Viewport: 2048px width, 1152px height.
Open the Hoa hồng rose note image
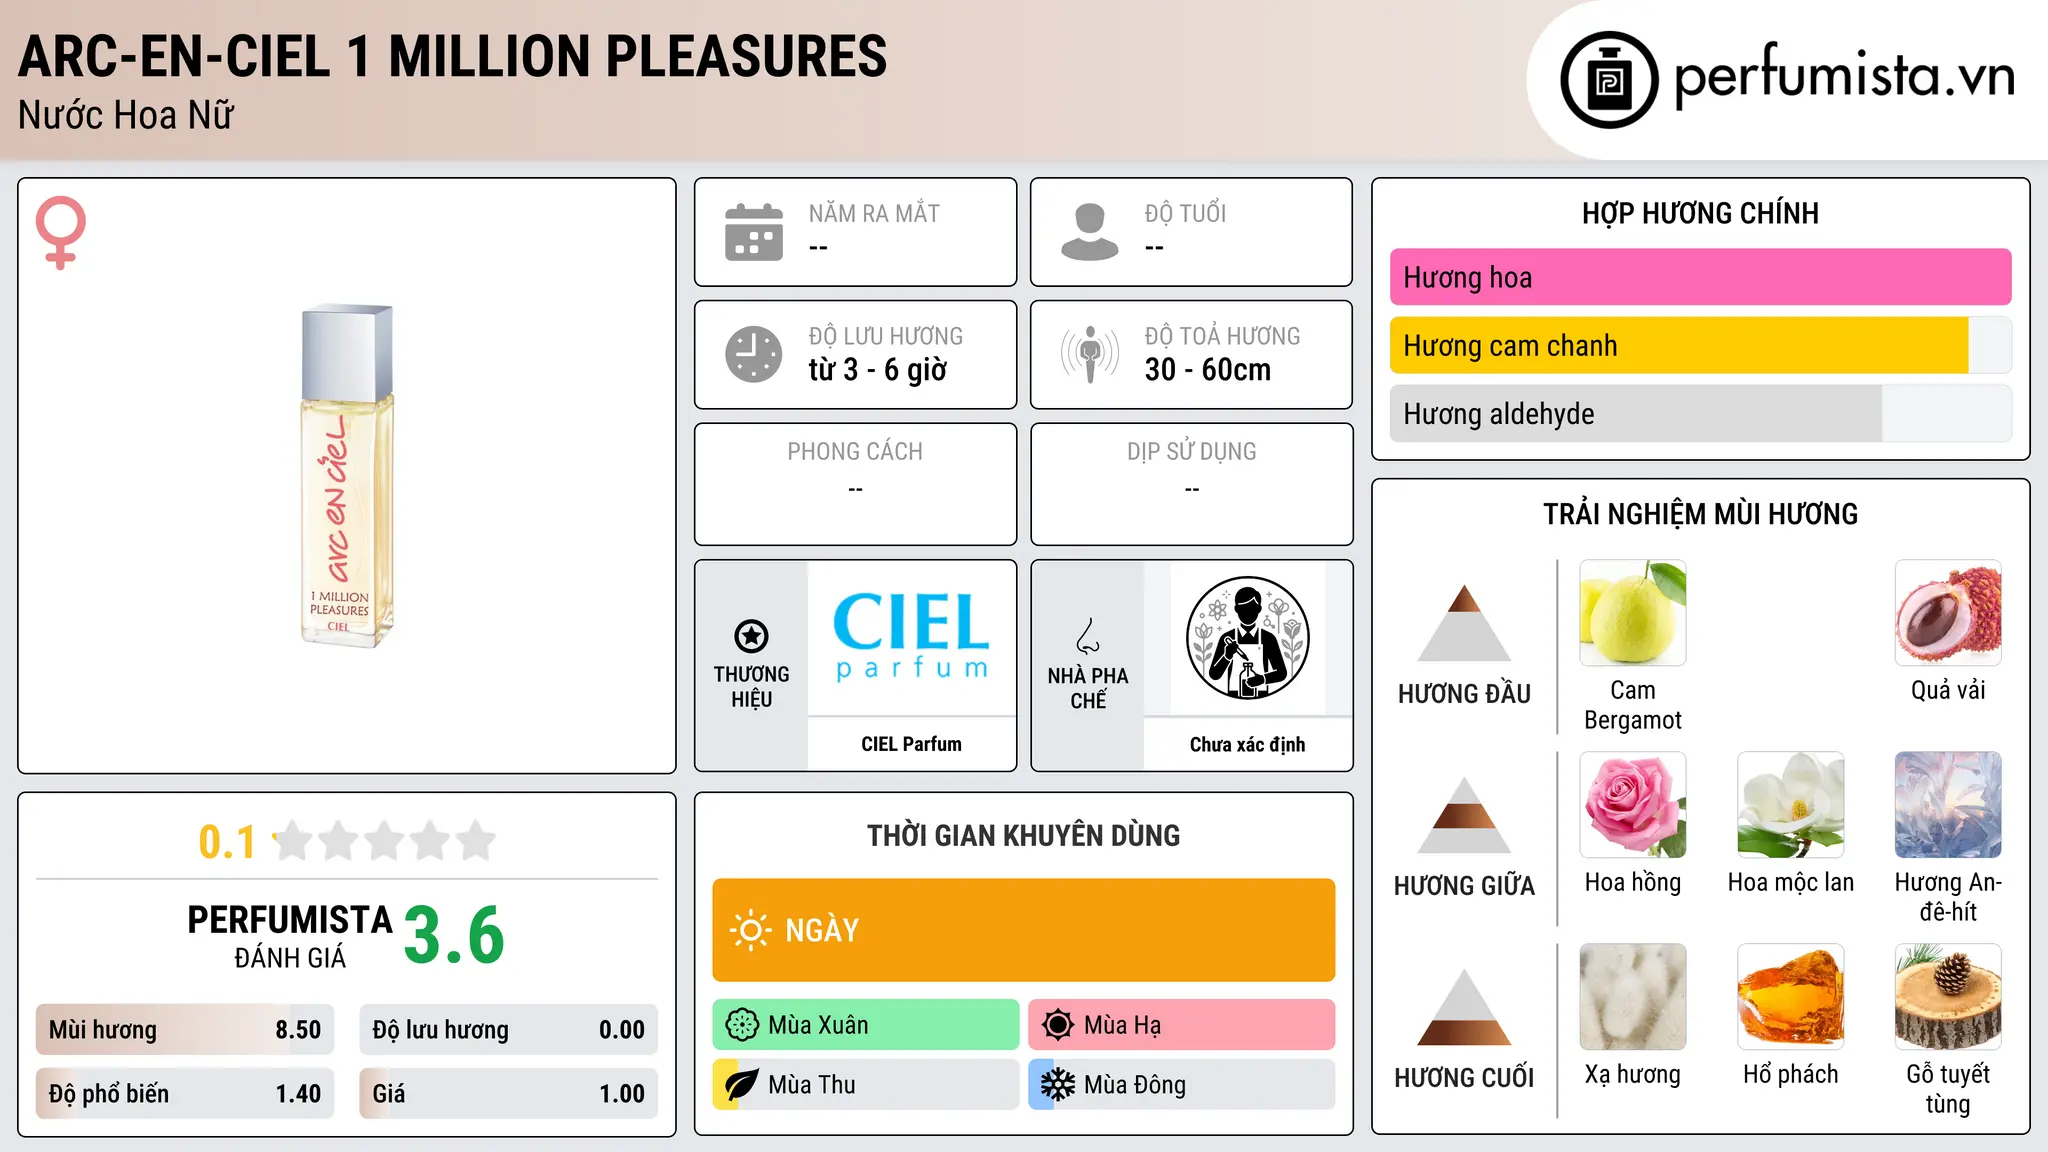click(x=1633, y=805)
